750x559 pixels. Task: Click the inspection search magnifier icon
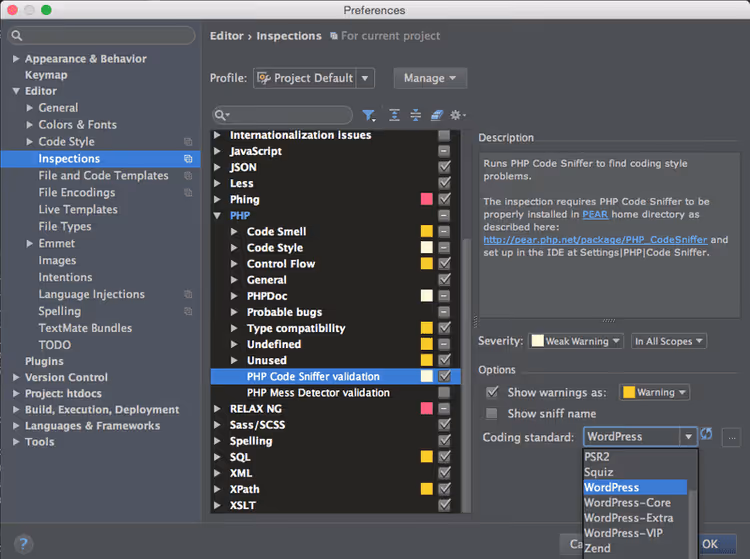[x=221, y=115]
